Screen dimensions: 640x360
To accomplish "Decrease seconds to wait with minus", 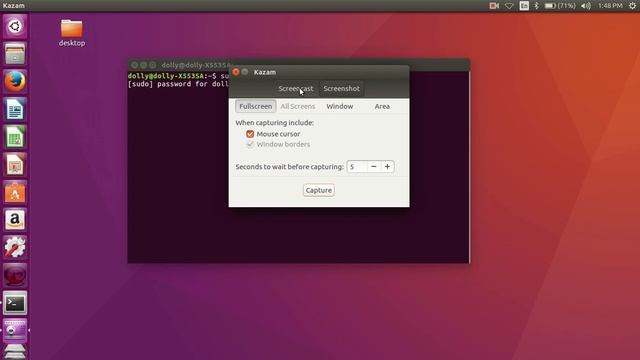I will coord(373,167).
